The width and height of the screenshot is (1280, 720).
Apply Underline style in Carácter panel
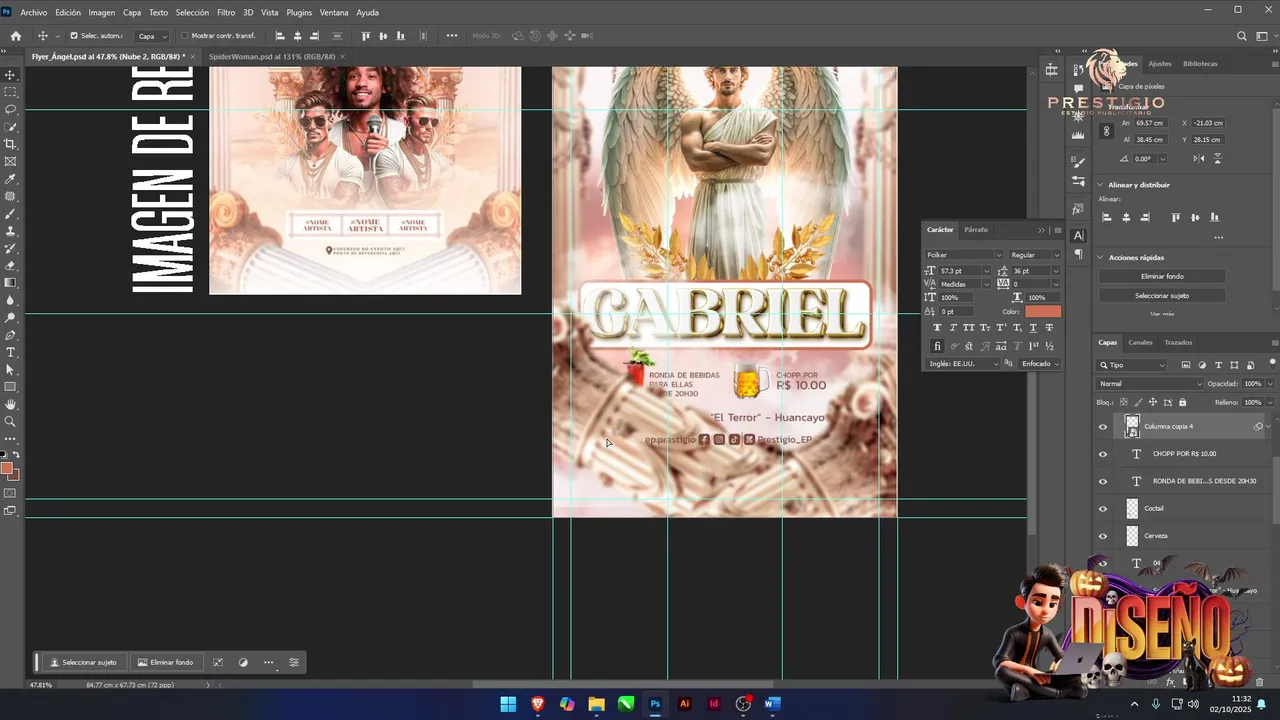tap(1033, 328)
